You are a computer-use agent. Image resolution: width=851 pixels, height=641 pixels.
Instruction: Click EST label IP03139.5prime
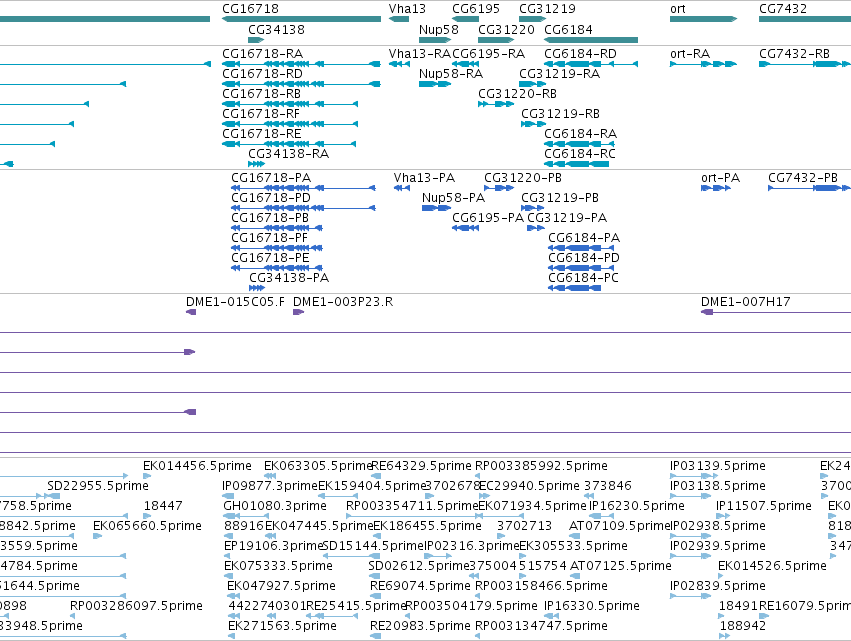click(x=718, y=466)
